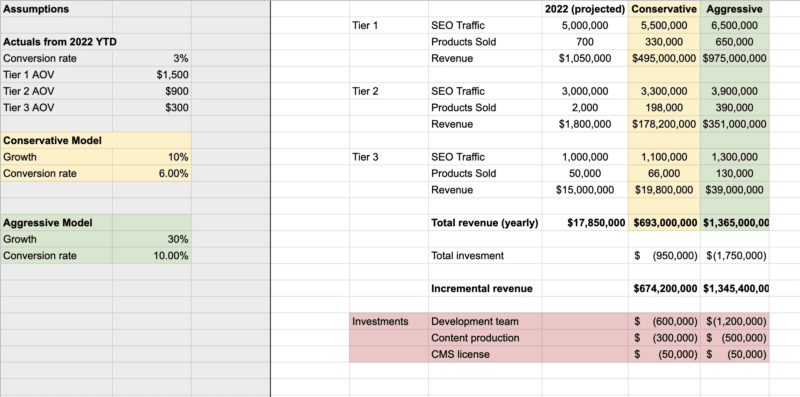Click the 3,000,000 Tier 2 traffic cell
Image resolution: width=800 pixels, height=397 pixels.
(585, 91)
